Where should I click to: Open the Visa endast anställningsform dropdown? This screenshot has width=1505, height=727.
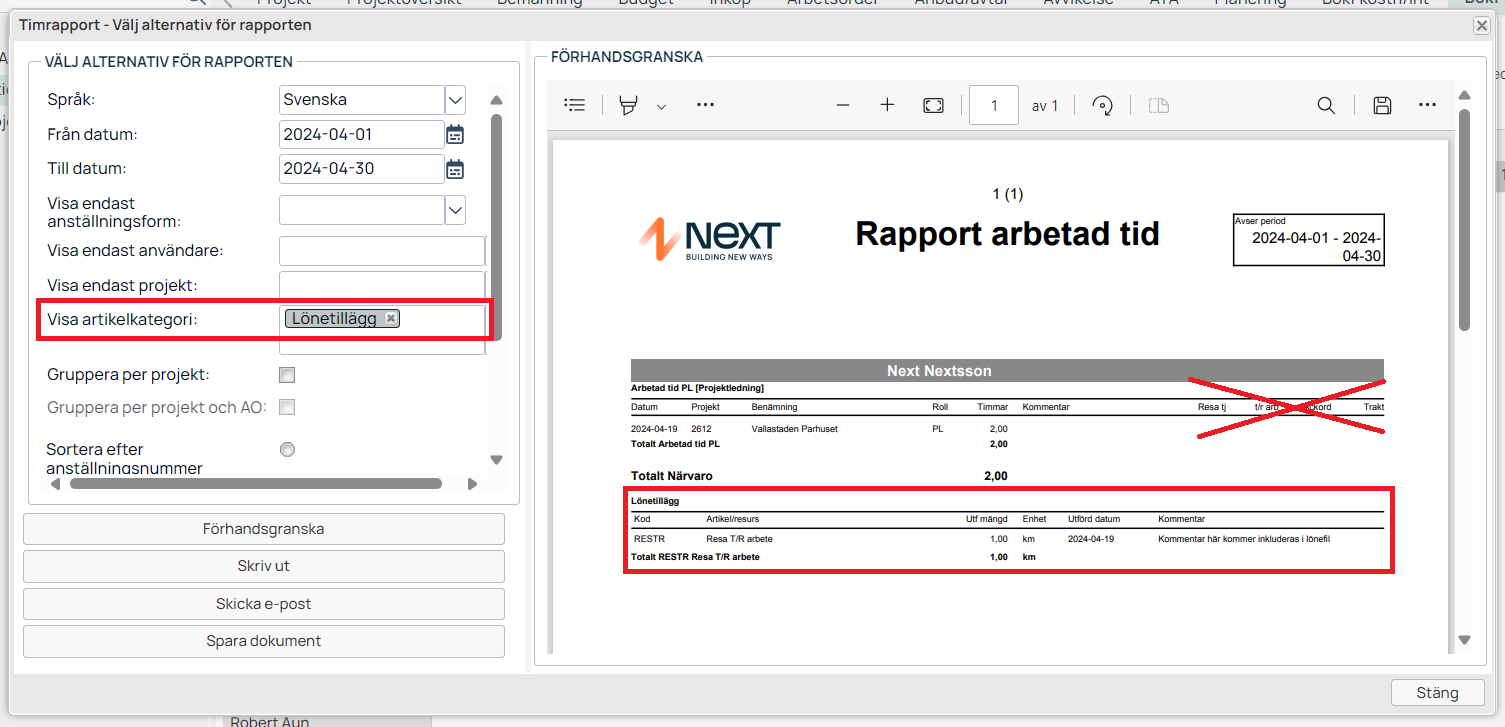click(455, 210)
